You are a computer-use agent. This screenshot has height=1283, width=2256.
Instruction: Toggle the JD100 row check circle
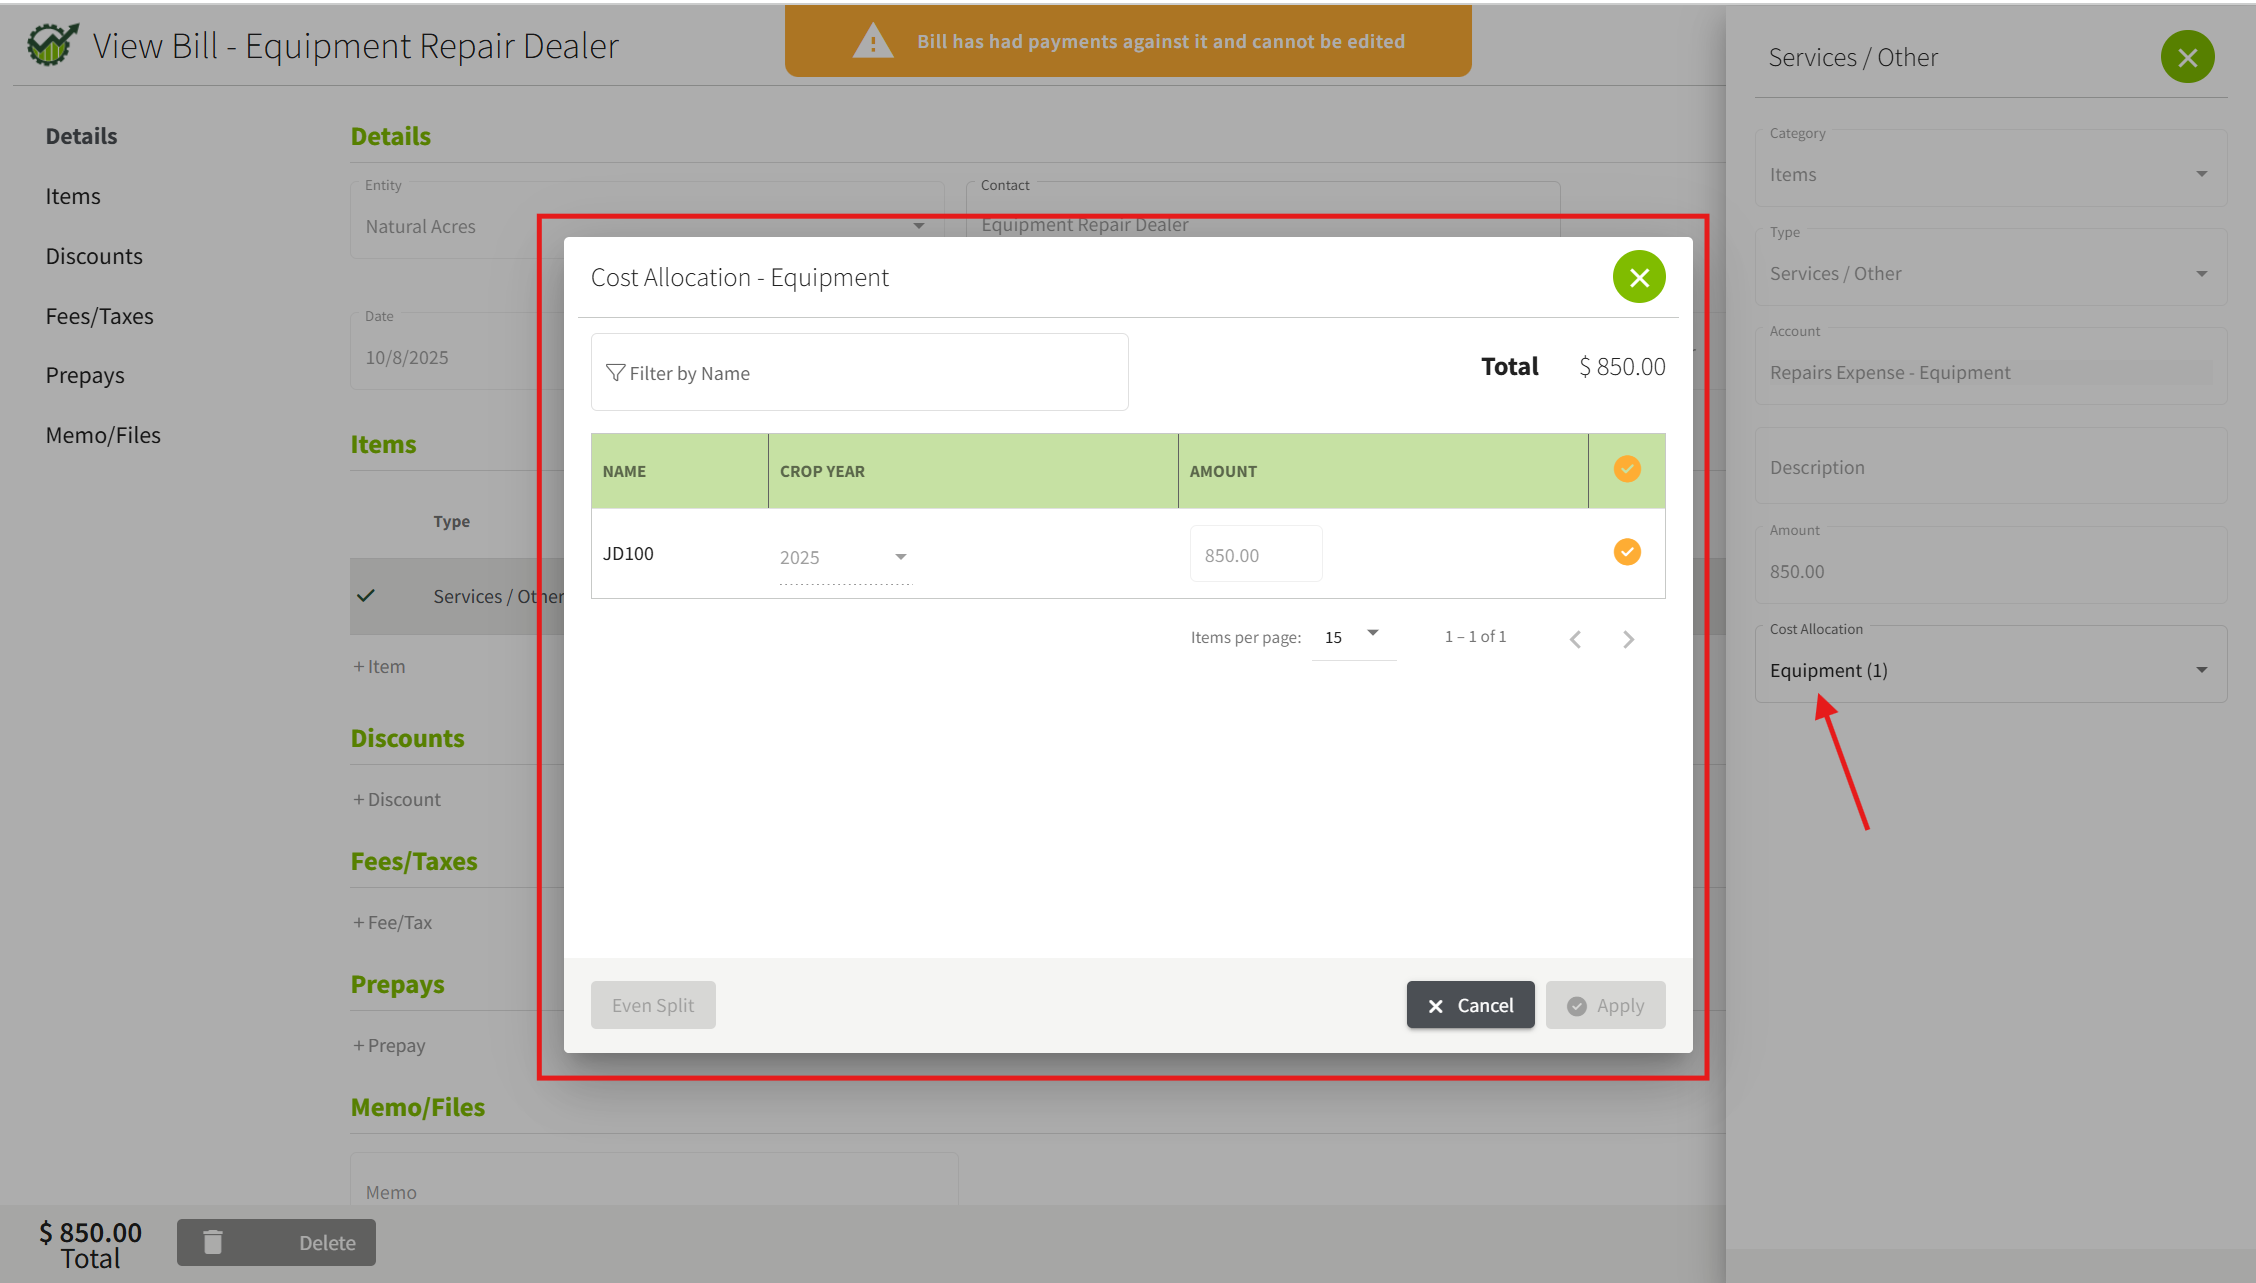pos(1626,552)
